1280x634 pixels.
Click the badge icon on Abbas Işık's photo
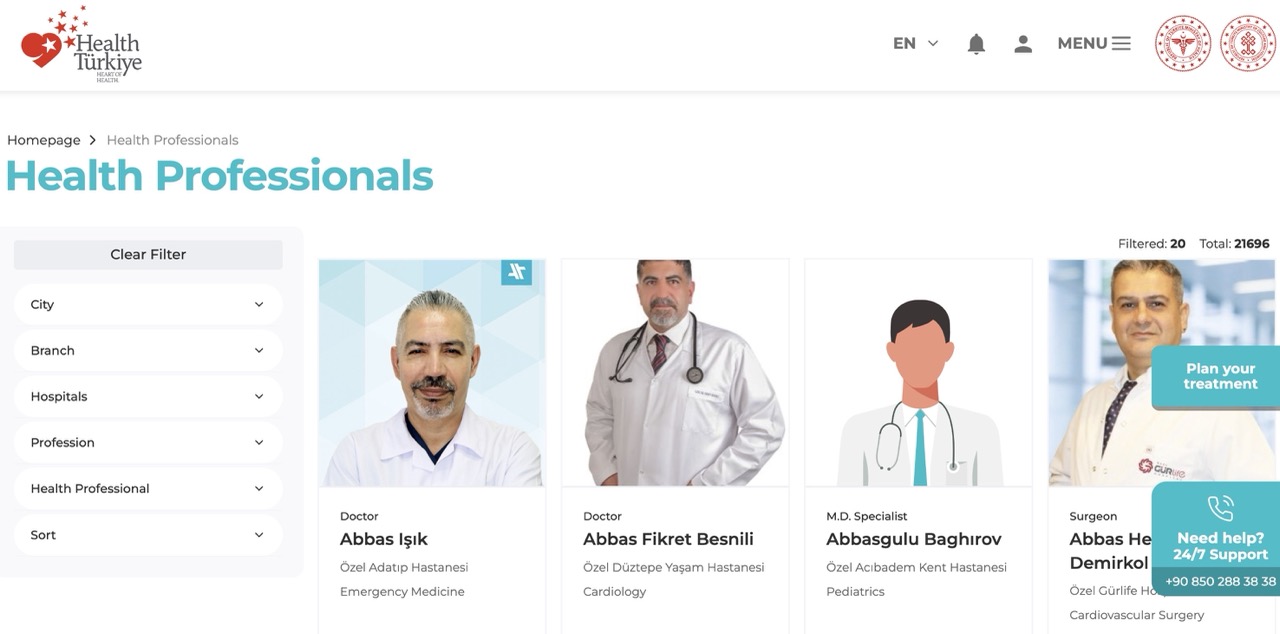pyautogui.click(x=516, y=271)
